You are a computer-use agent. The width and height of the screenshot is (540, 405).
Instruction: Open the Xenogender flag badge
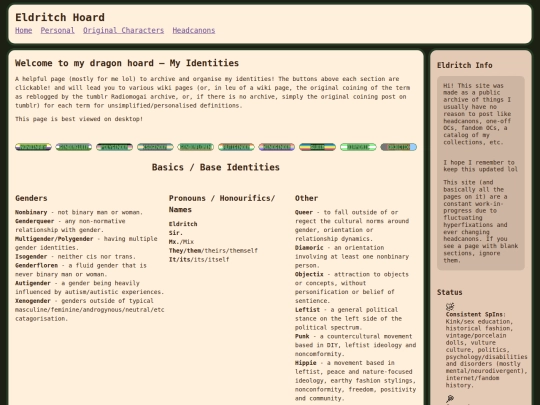coord(277,147)
